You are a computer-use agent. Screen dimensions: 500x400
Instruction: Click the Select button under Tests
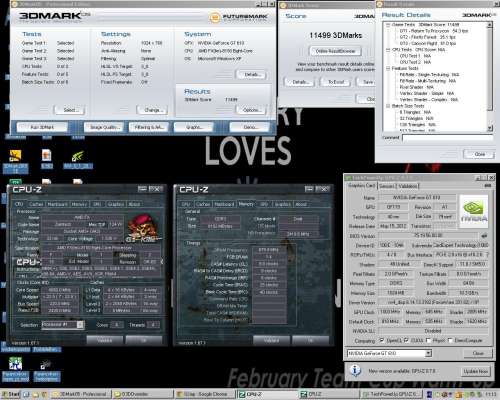70,110
